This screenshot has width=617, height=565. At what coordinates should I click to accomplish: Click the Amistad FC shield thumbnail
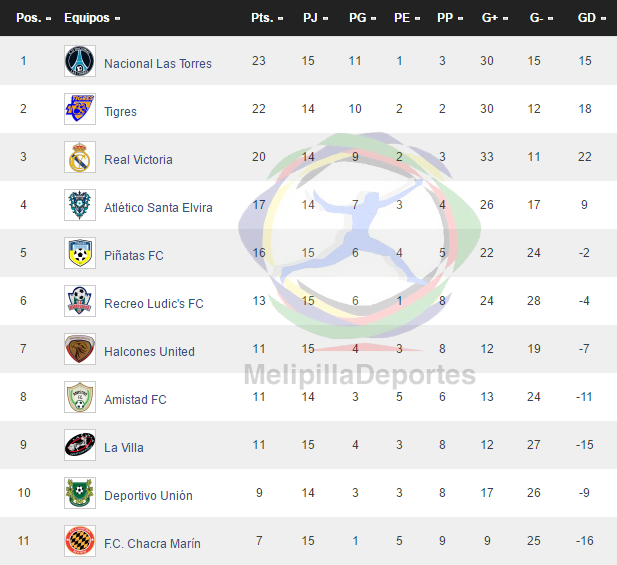[x=80, y=397]
